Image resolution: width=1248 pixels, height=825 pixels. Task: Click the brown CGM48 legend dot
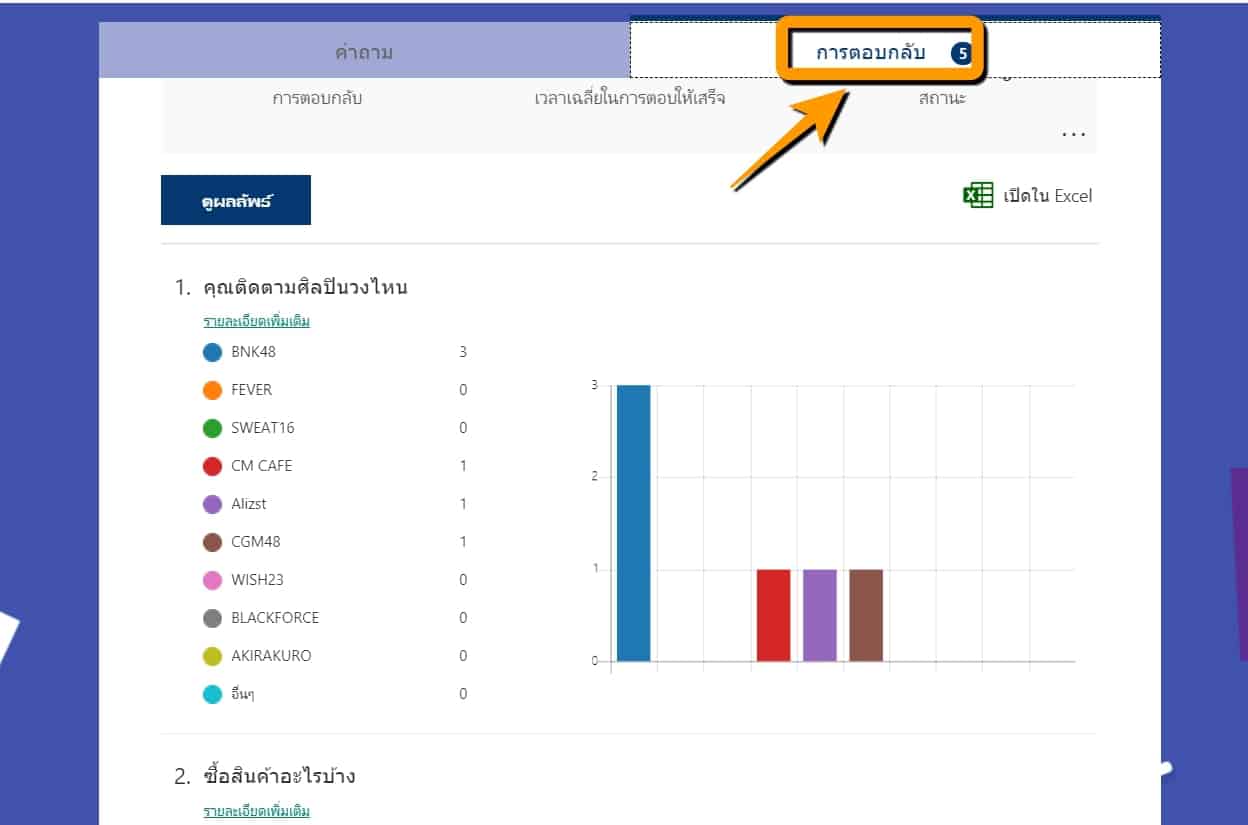tap(212, 542)
